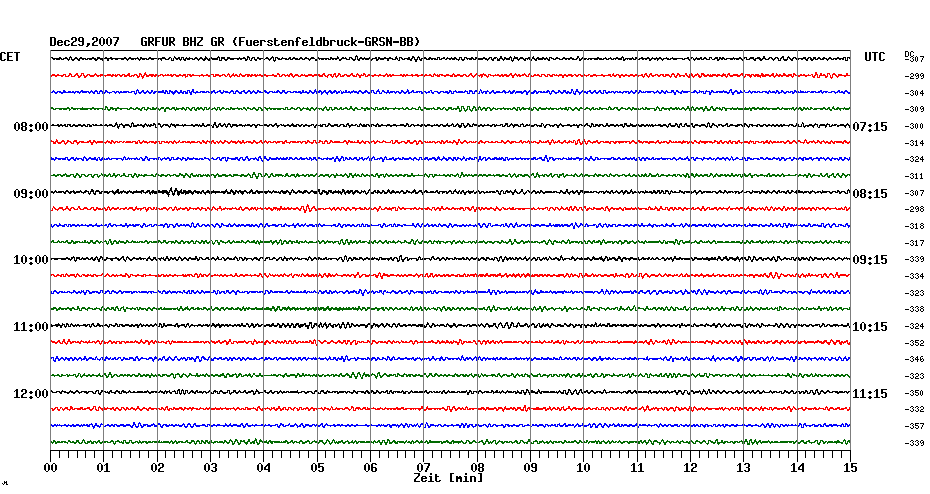This screenshot has height=494, width=930.
Task: Click the DC offset value -299
Action: coord(915,77)
